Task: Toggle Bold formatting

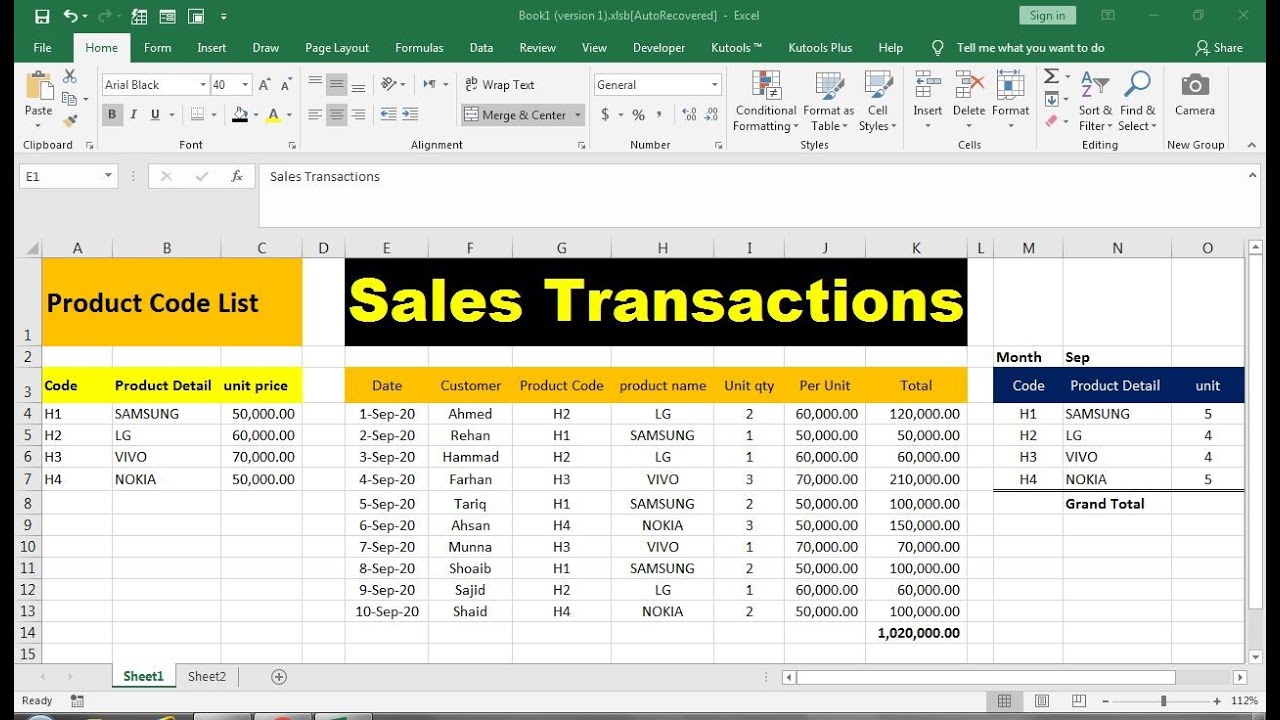Action: point(112,115)
